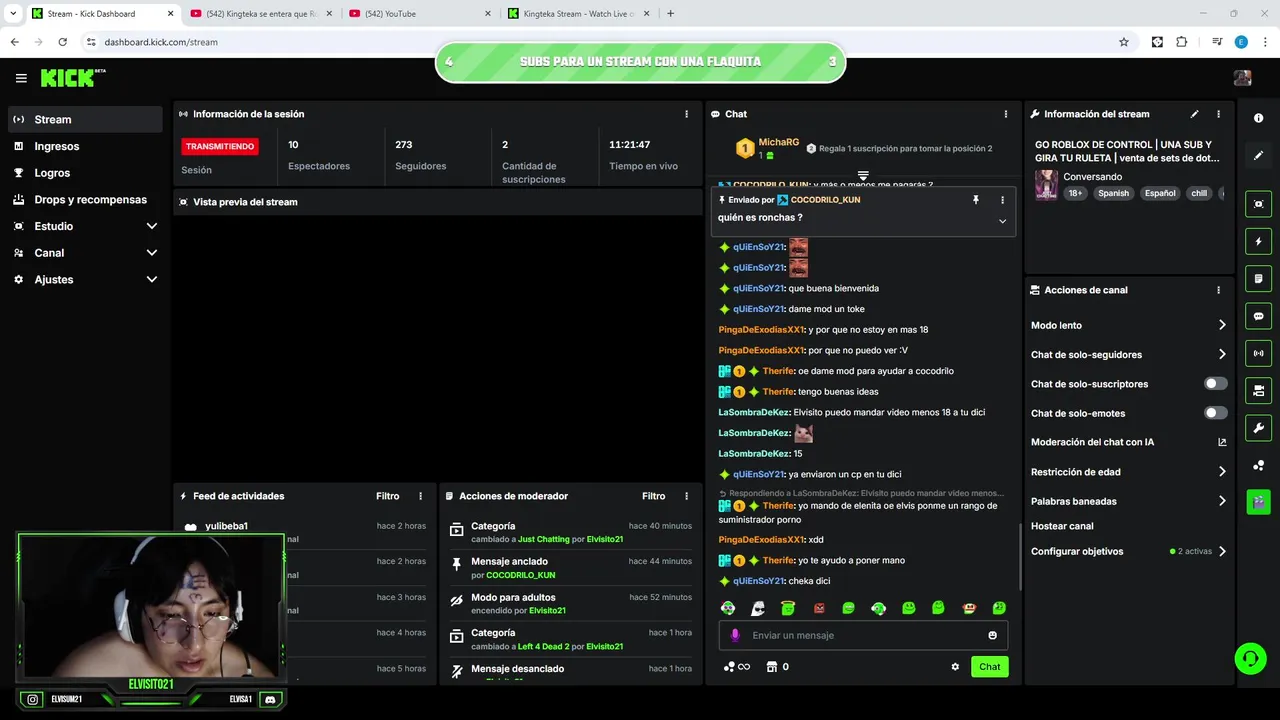
Task: Open emoji picker in message box
Action: 992,635
